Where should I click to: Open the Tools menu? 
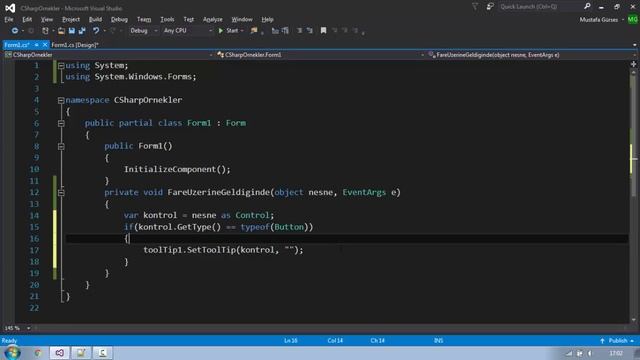coord(167,19)
